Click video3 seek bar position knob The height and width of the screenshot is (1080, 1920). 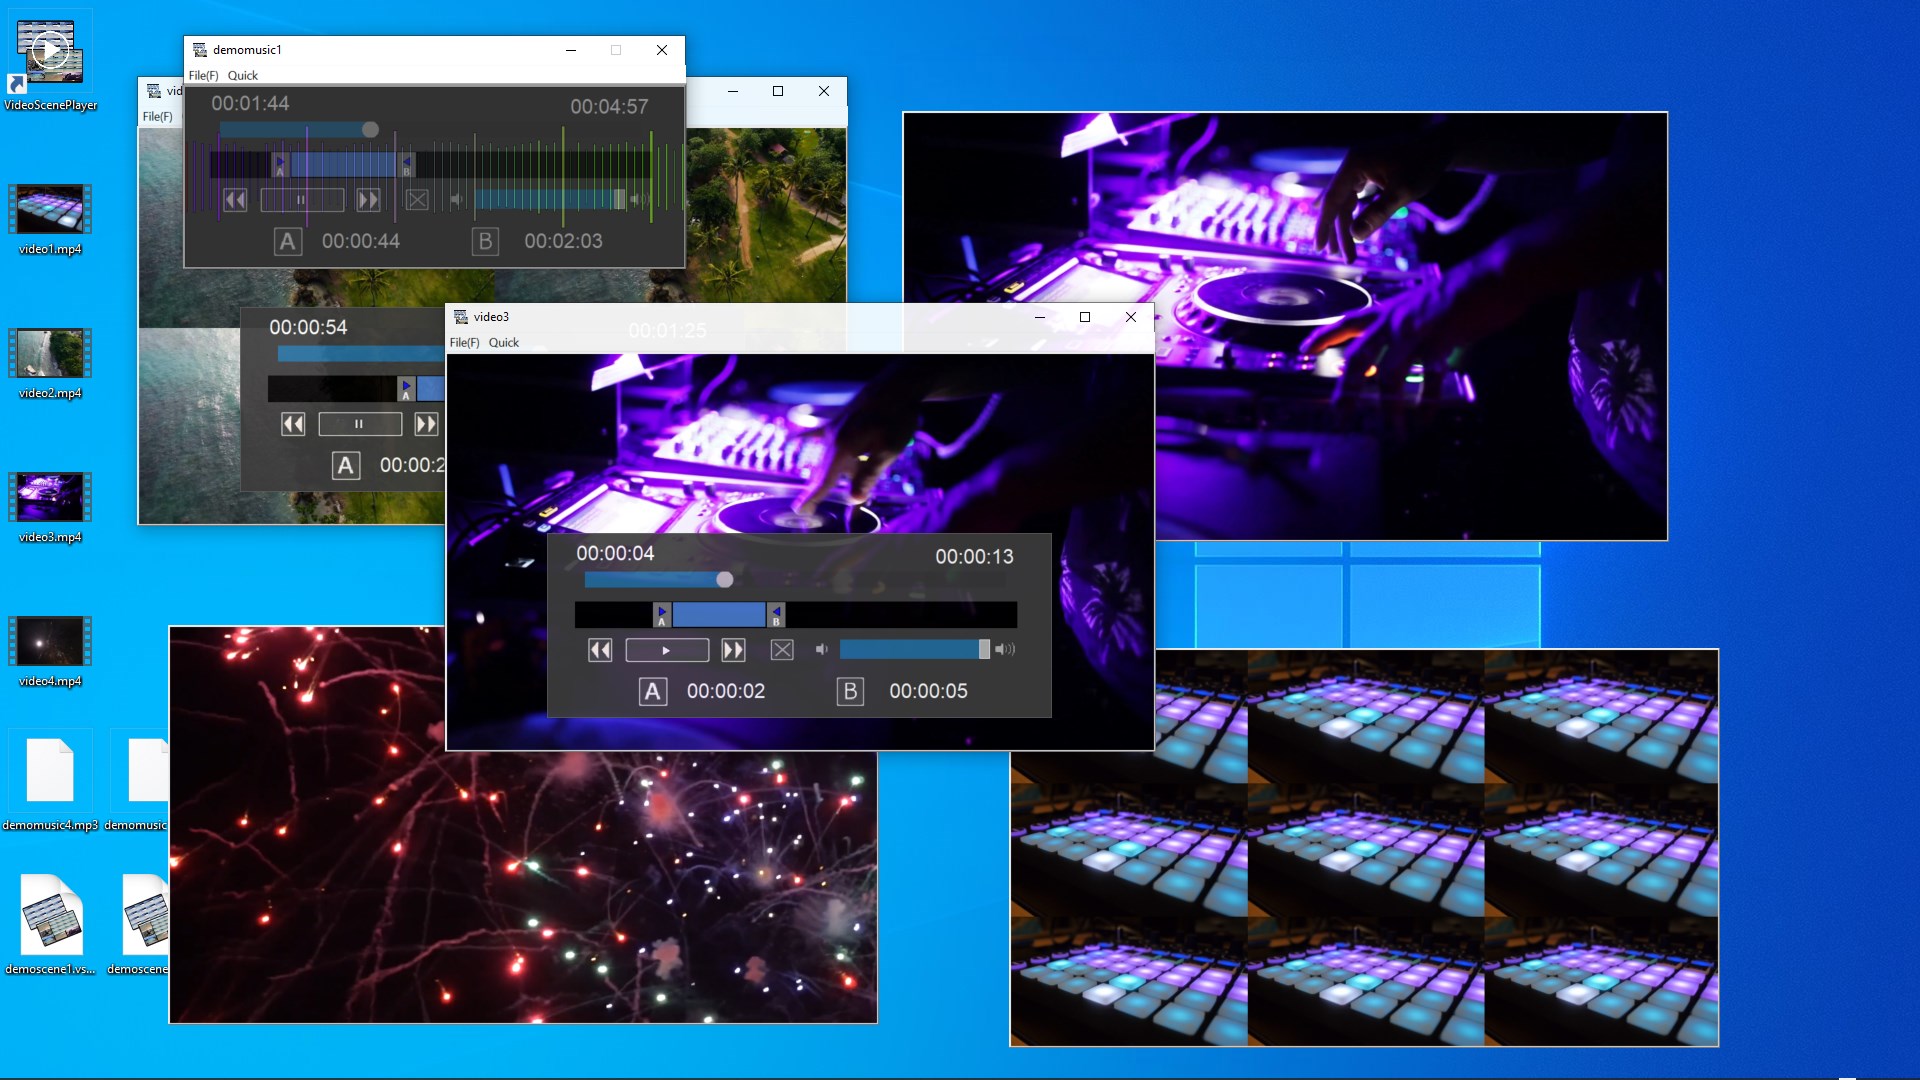tap(725, 580)
